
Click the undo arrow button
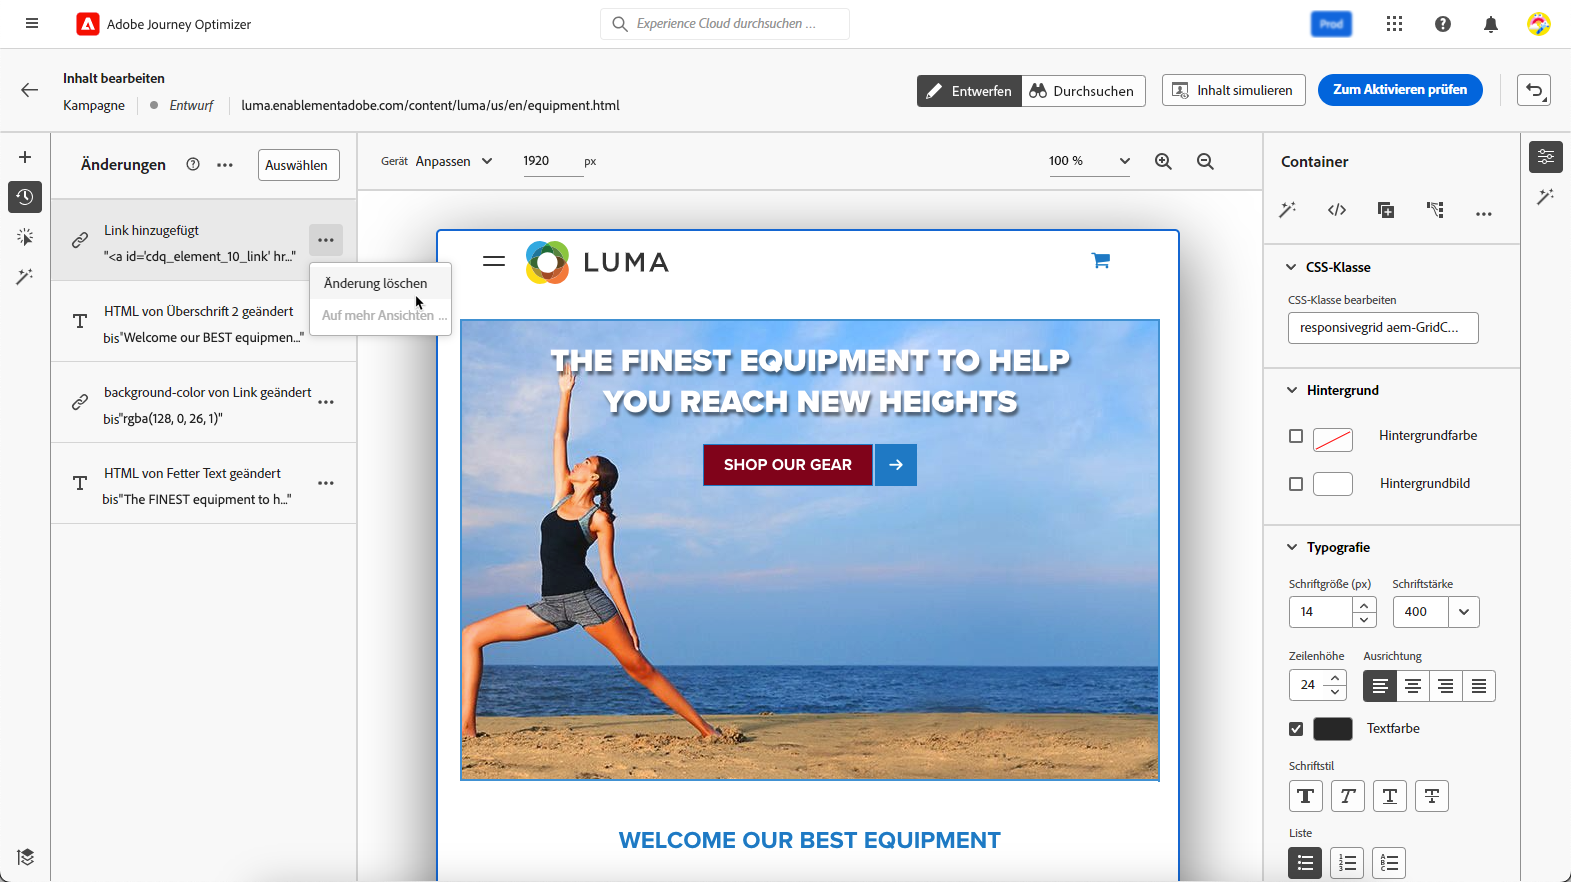[1535, 90]
